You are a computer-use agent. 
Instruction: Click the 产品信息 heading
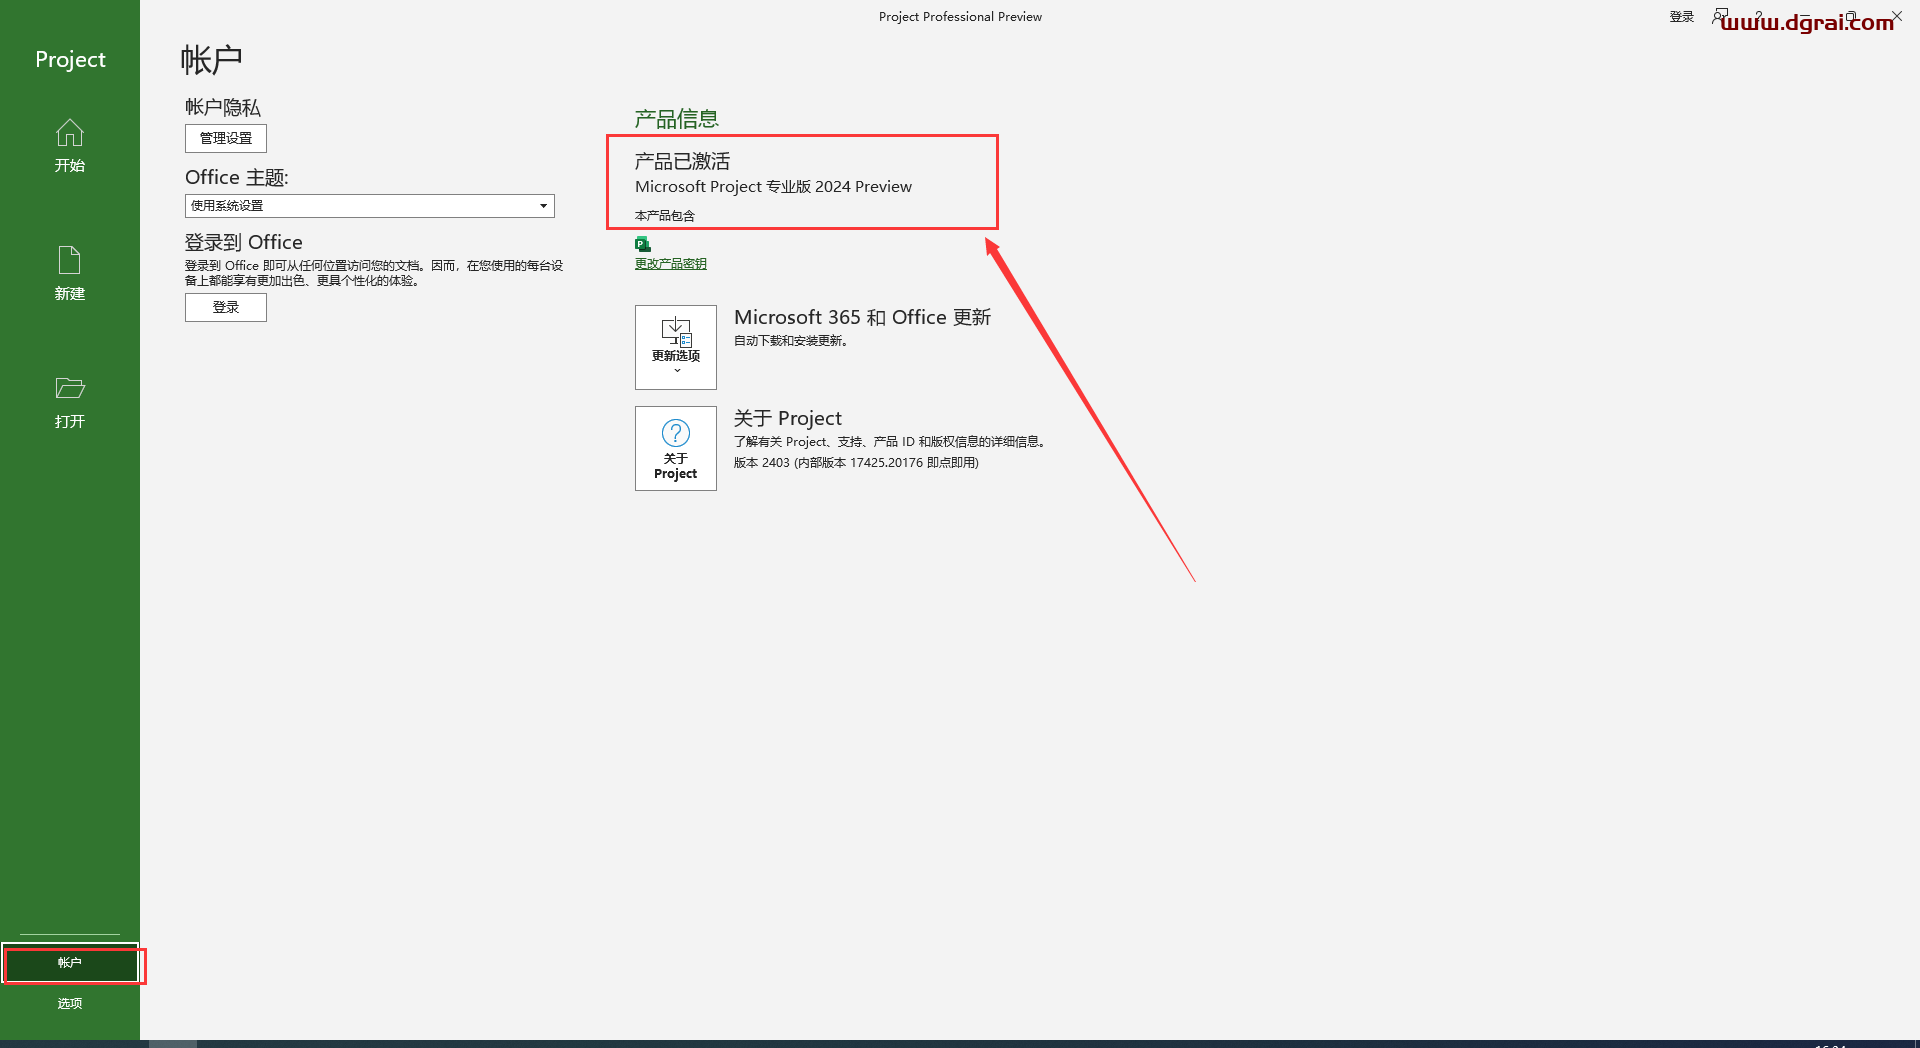[677, 119]
